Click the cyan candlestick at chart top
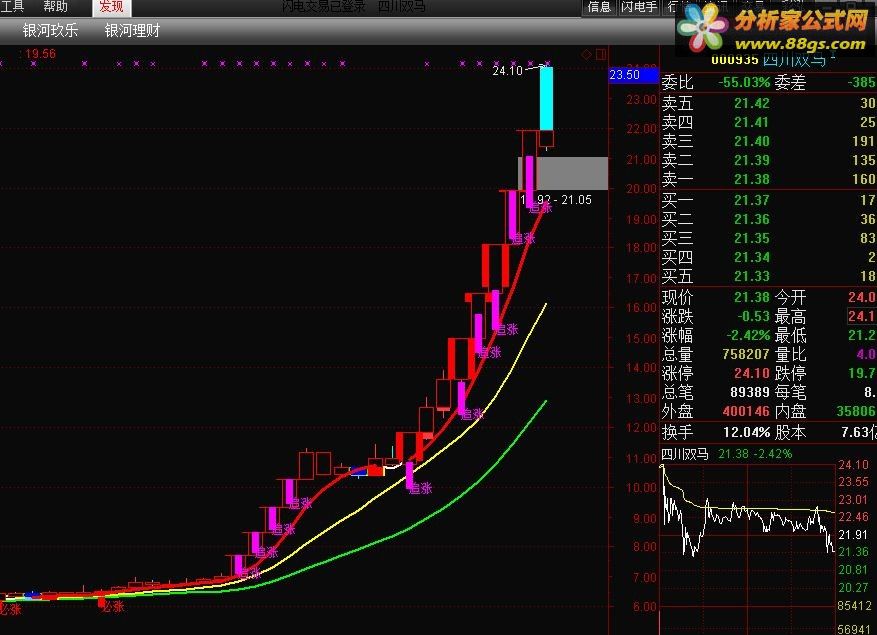The width and height of the screenshot is (877, 635). coord(546,98)
